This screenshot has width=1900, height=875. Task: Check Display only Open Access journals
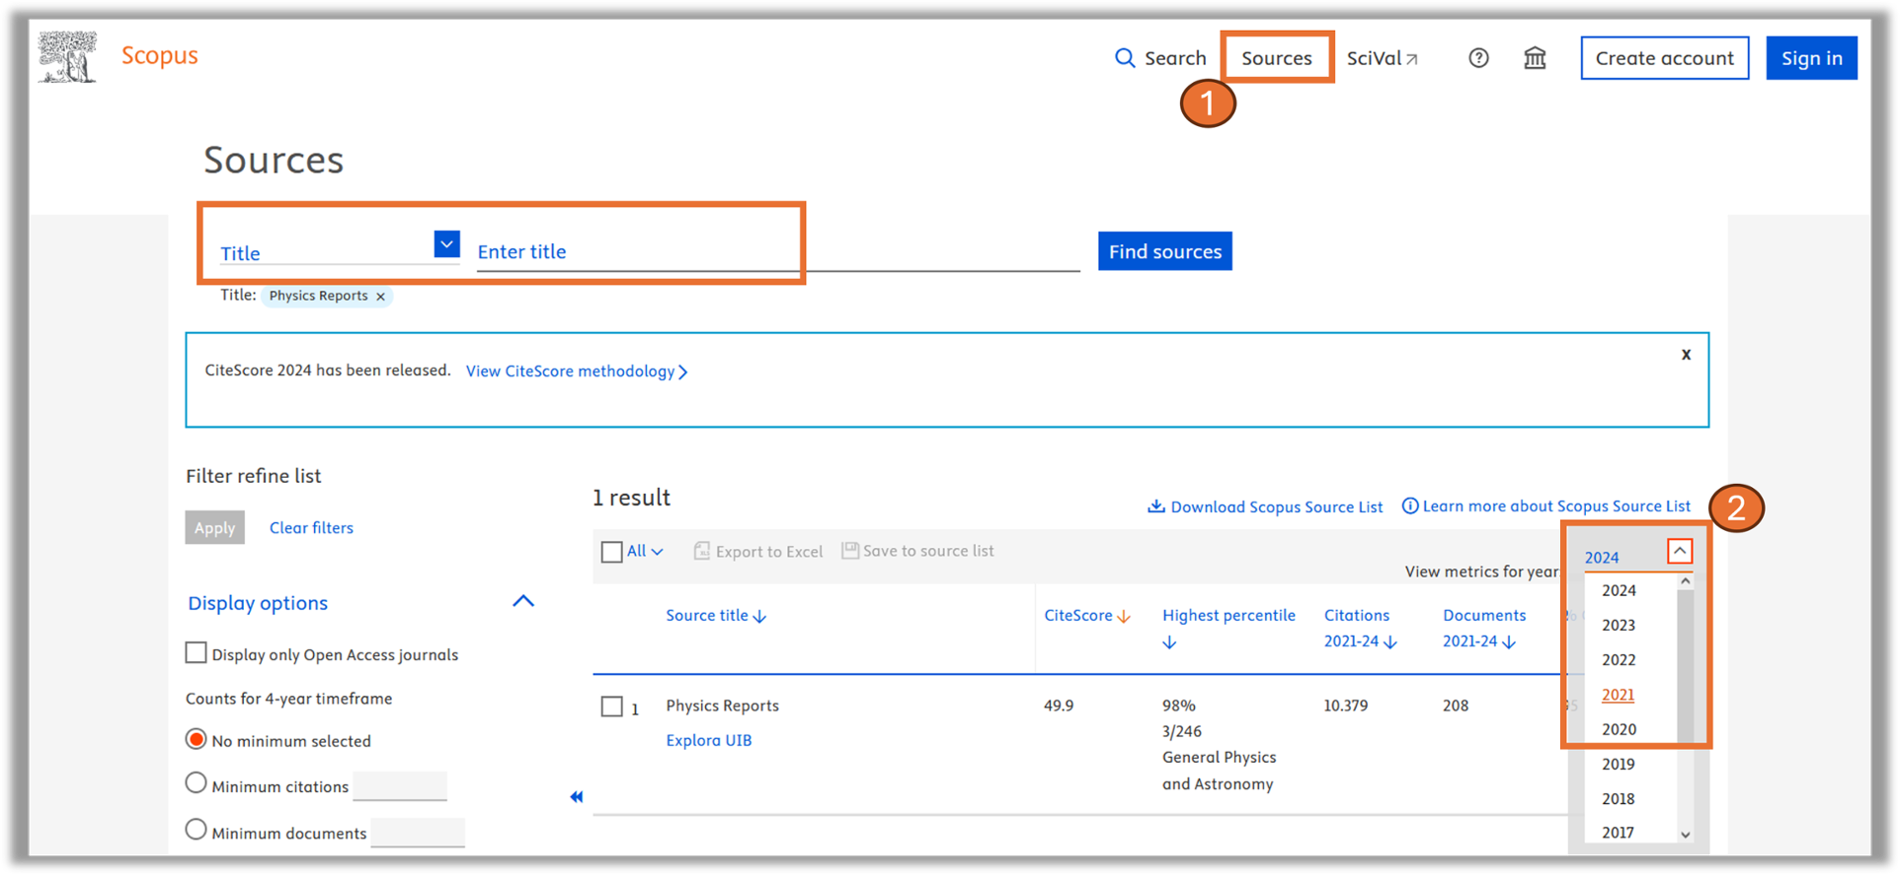pyautogui.click(x=196, y=653)
